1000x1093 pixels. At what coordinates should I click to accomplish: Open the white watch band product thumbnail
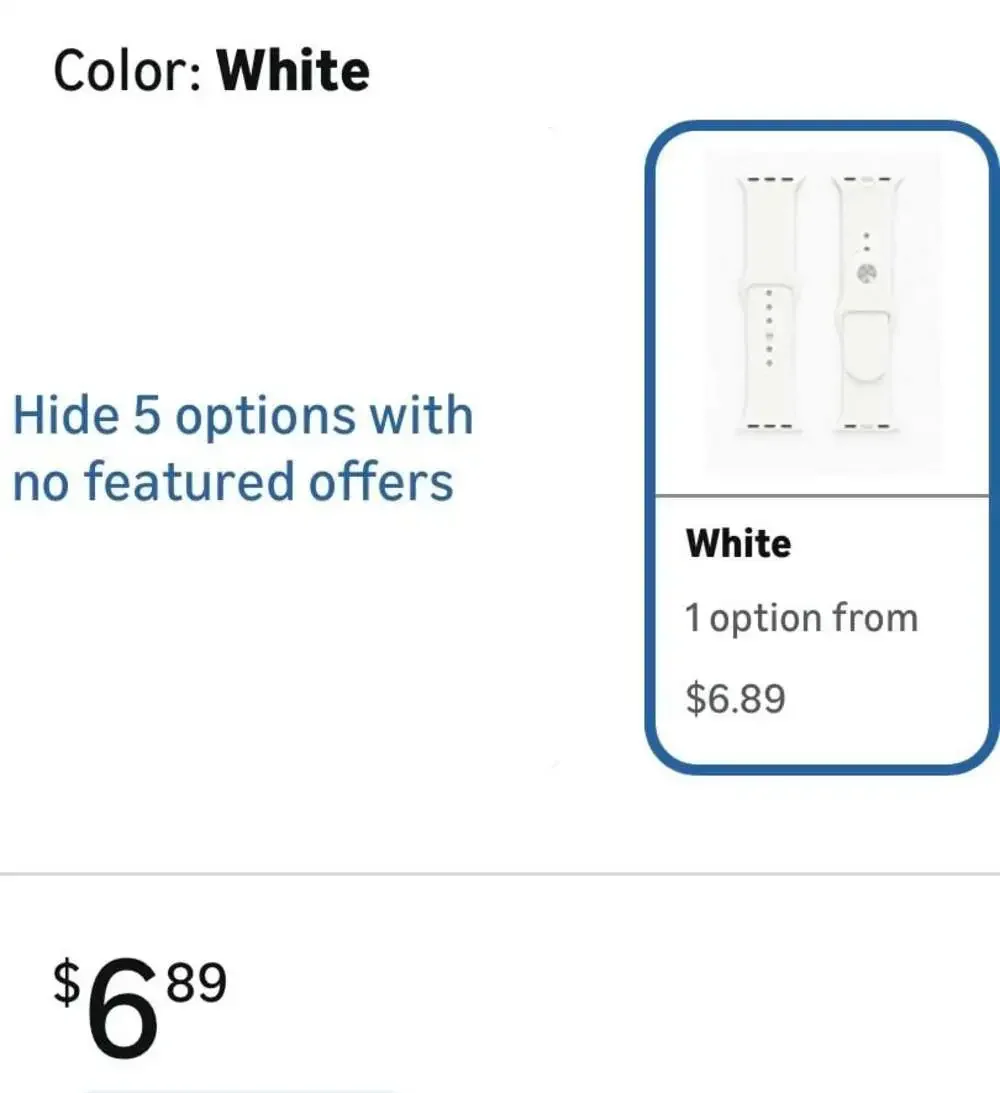point(822,312)
